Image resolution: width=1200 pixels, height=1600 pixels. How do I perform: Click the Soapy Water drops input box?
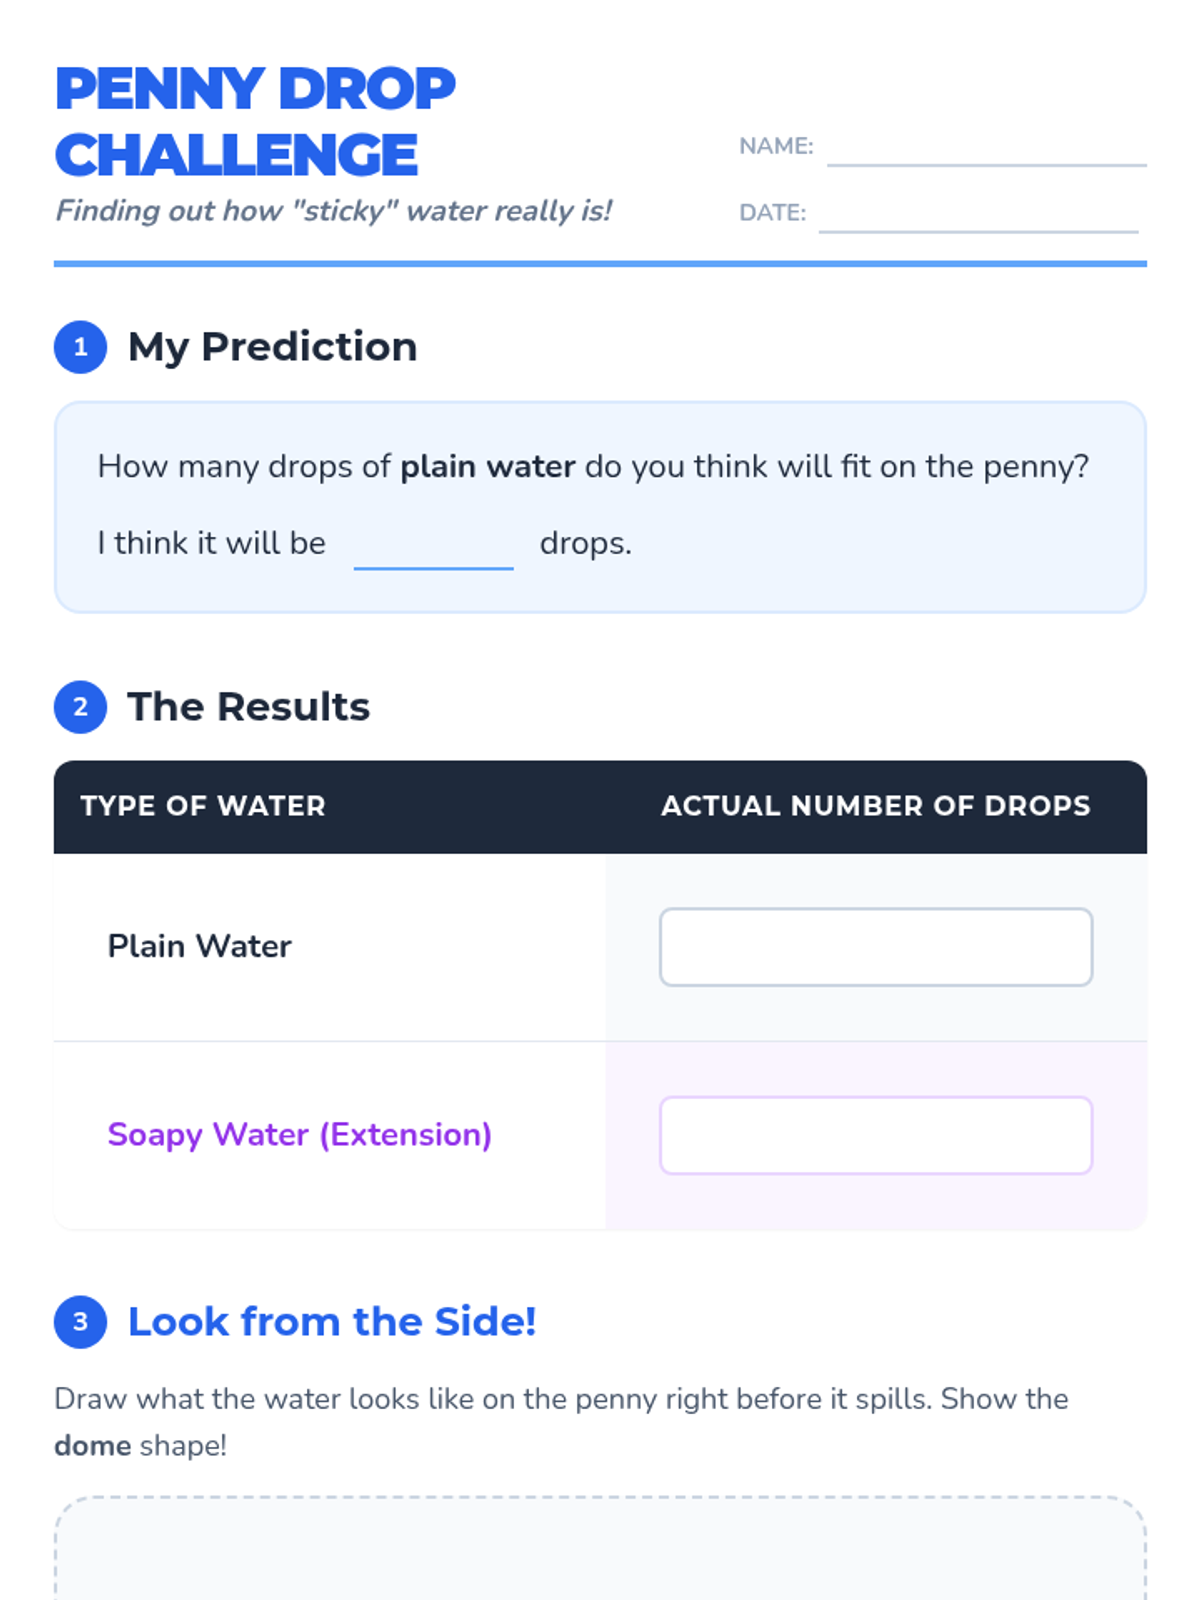point(875,1135)
